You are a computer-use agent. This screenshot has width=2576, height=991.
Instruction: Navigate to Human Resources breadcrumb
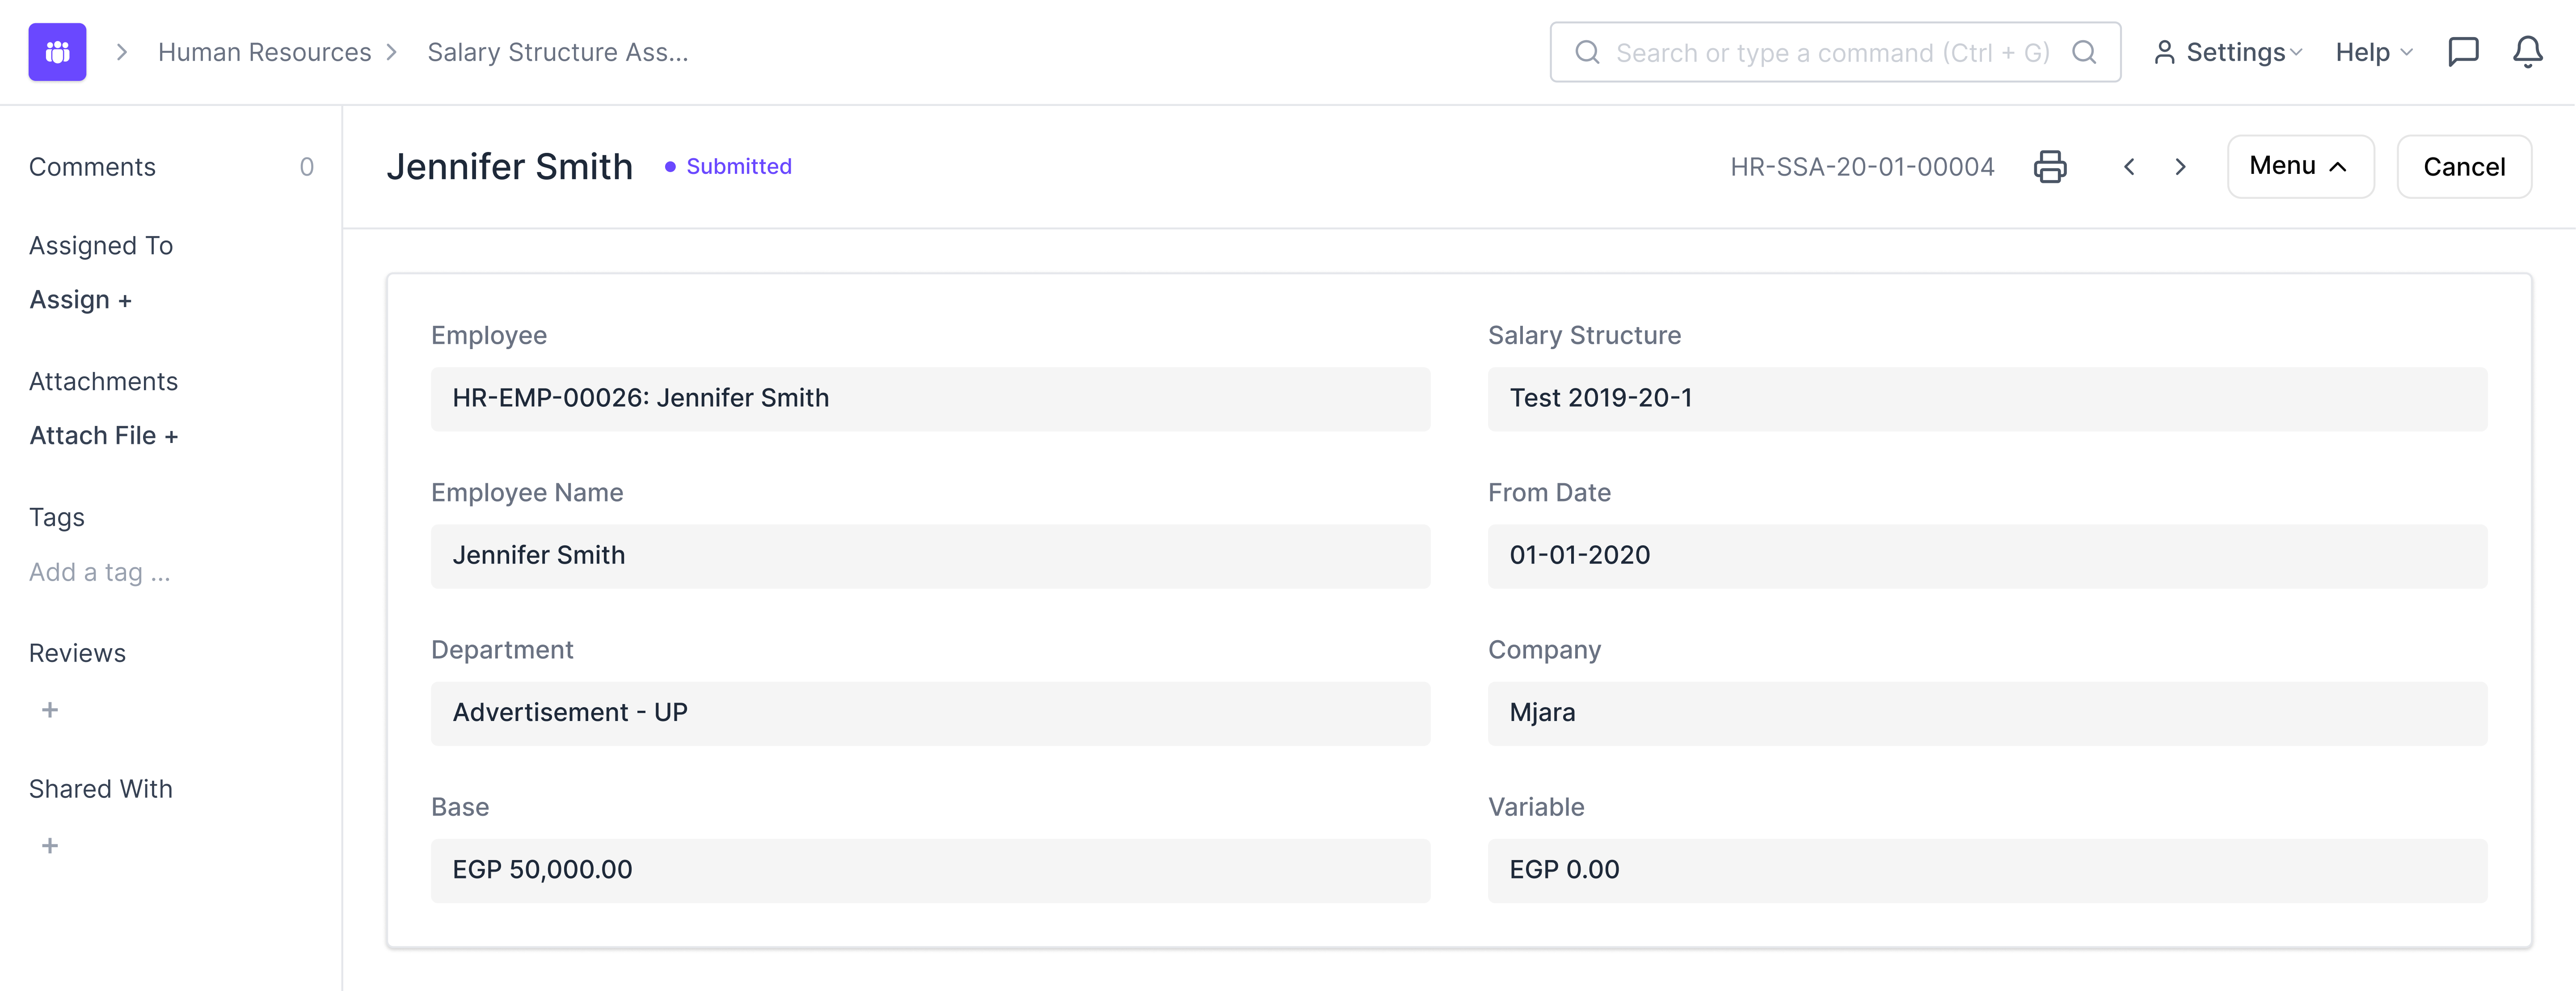click(264, 52)
